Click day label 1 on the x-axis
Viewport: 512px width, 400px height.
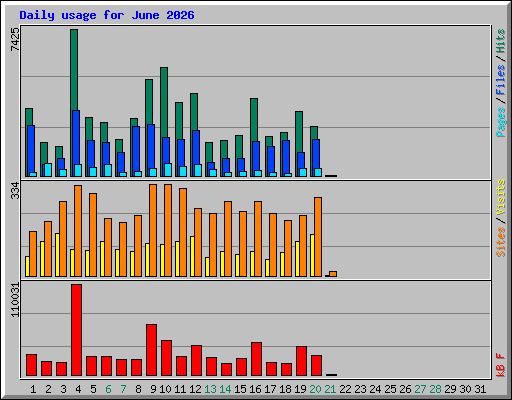(x=33, y=389)
